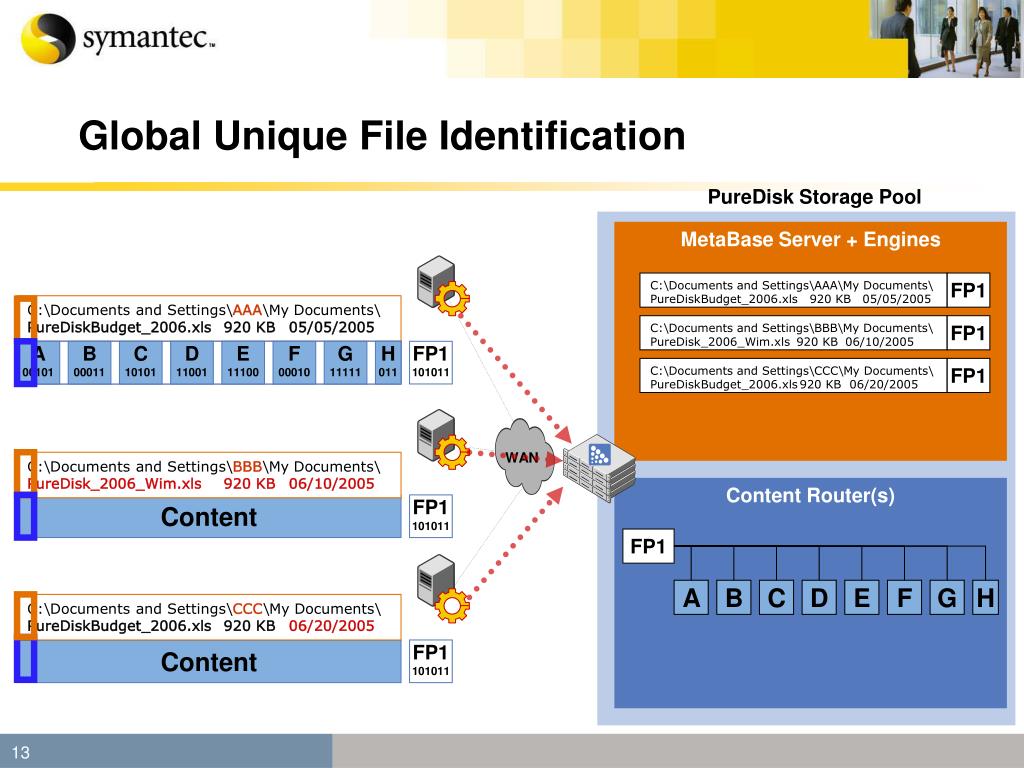Click the CCC file path metadata box
The image size is (1024, 768).
[208, 617]
